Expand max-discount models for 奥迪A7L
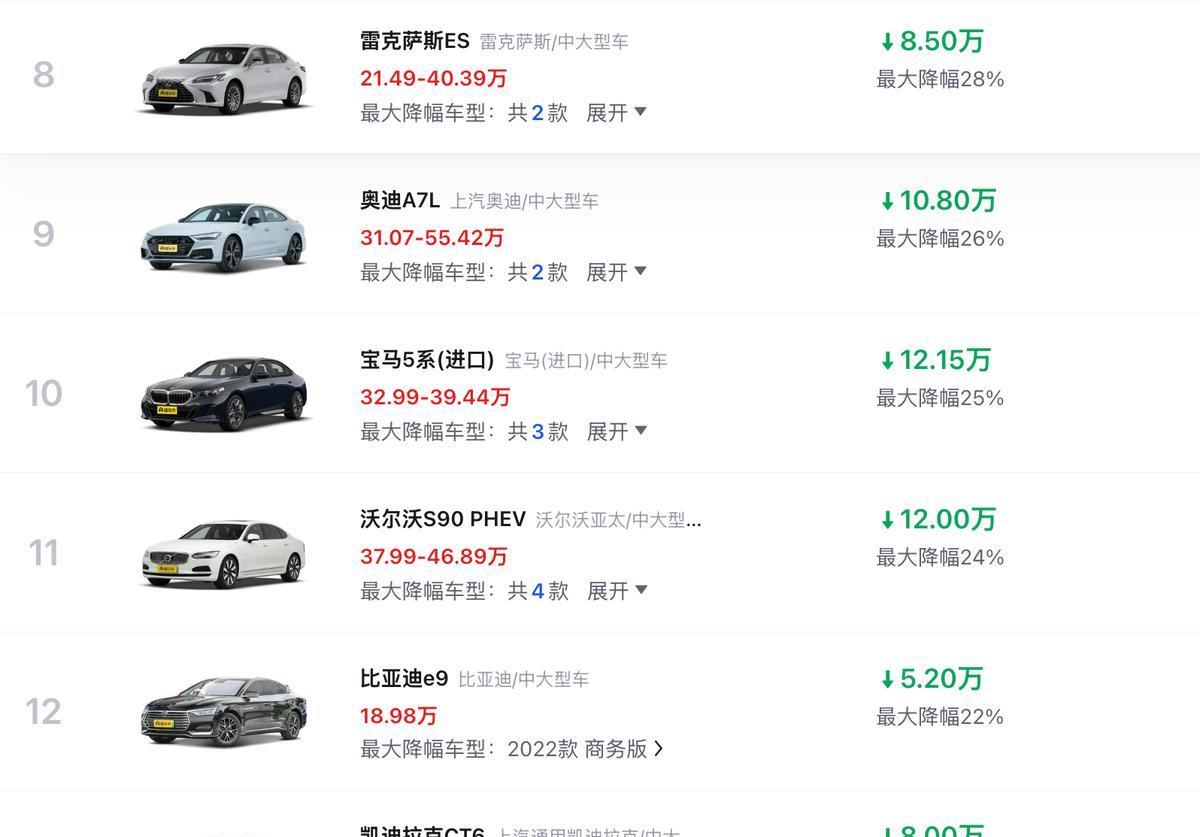This screenshot has width=1200, height=837. click(616, 272)
